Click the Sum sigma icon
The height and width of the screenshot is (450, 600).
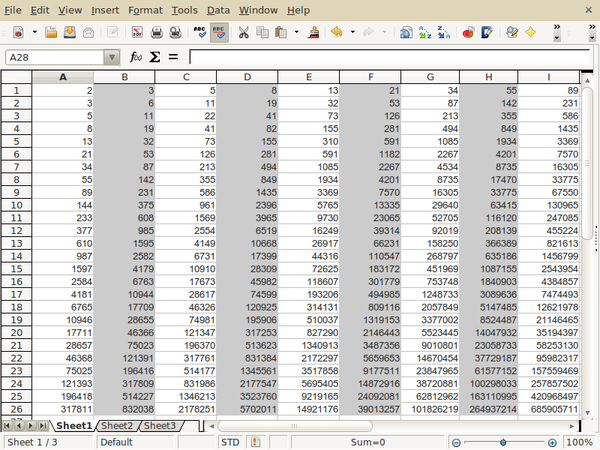[x=155, y=57]
